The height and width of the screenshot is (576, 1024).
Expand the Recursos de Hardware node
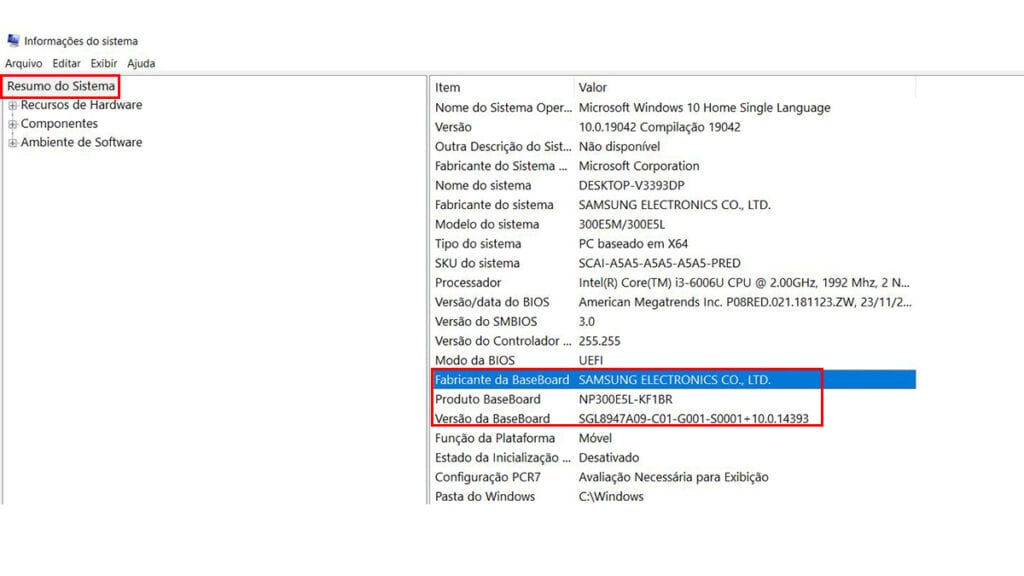(12, 105)
